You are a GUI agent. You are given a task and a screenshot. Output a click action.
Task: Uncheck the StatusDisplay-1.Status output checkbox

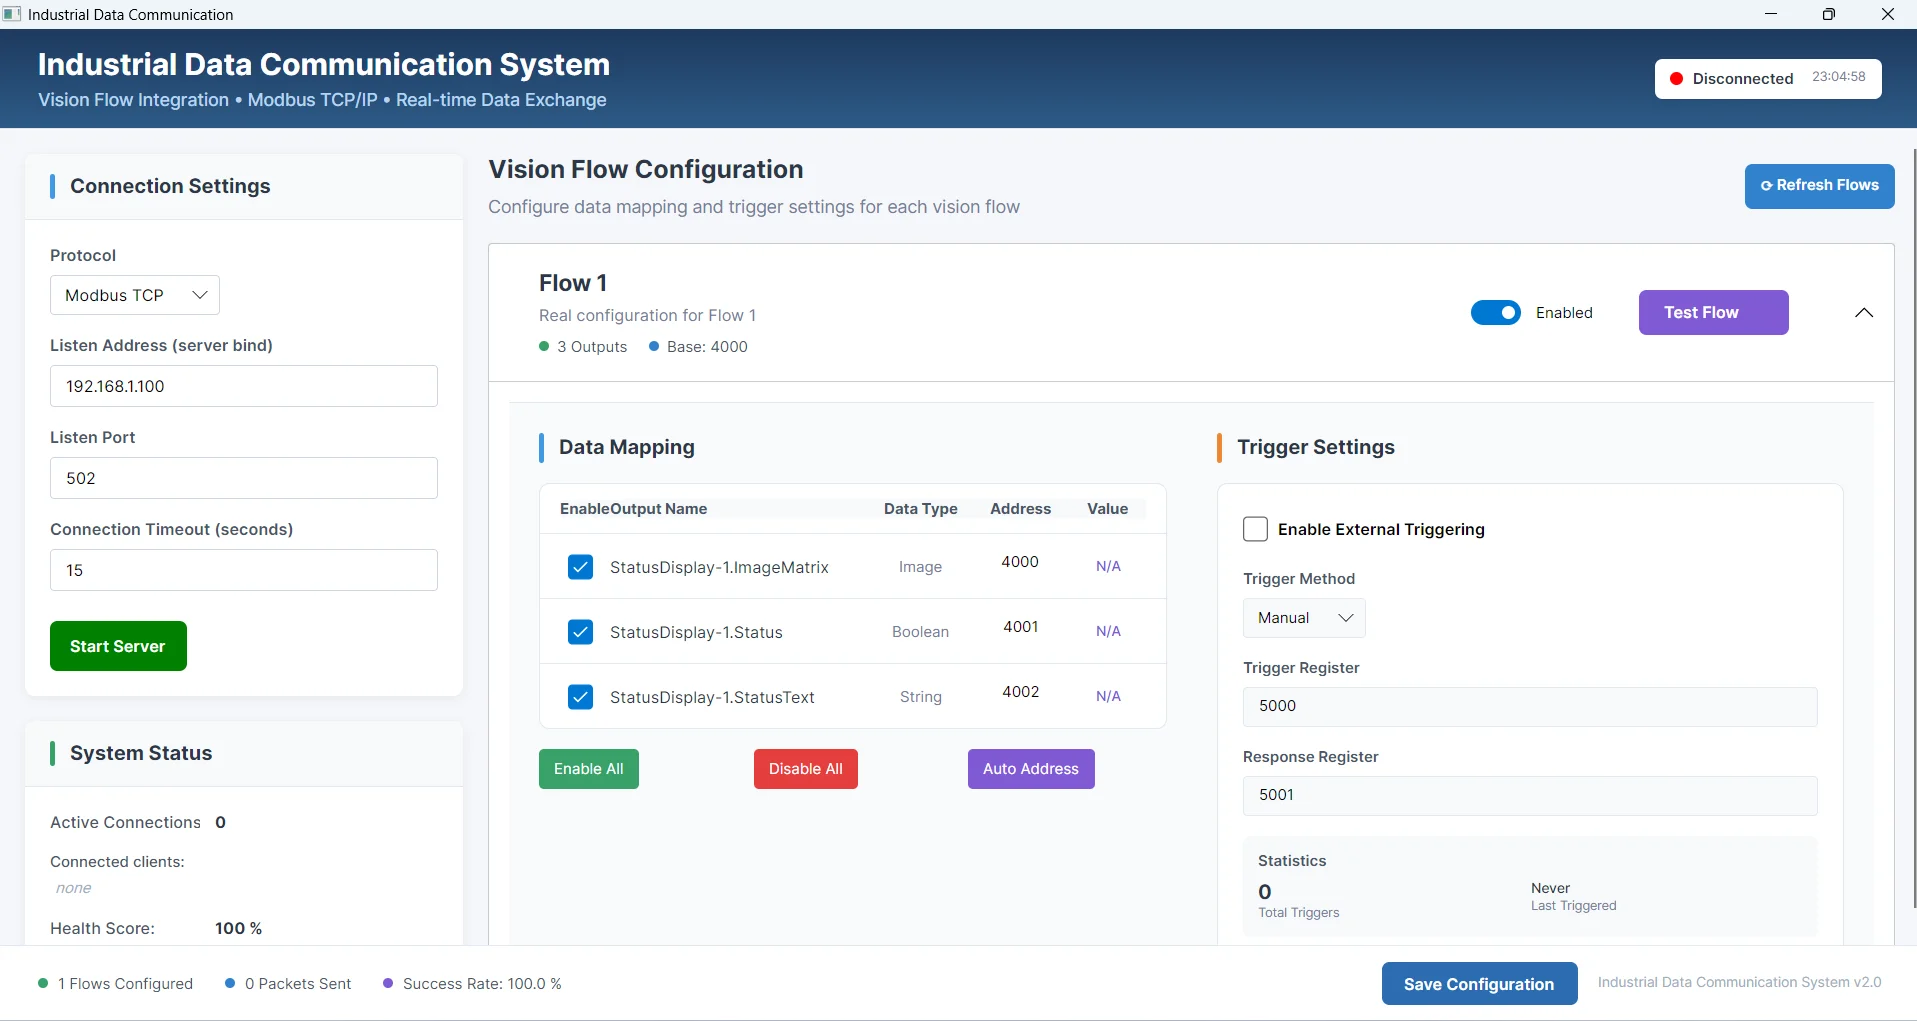click(x=580, y=632)
